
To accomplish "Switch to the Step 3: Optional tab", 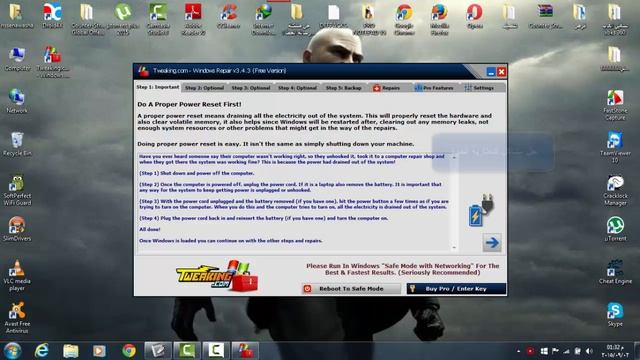I will click(x=251, y=88).
